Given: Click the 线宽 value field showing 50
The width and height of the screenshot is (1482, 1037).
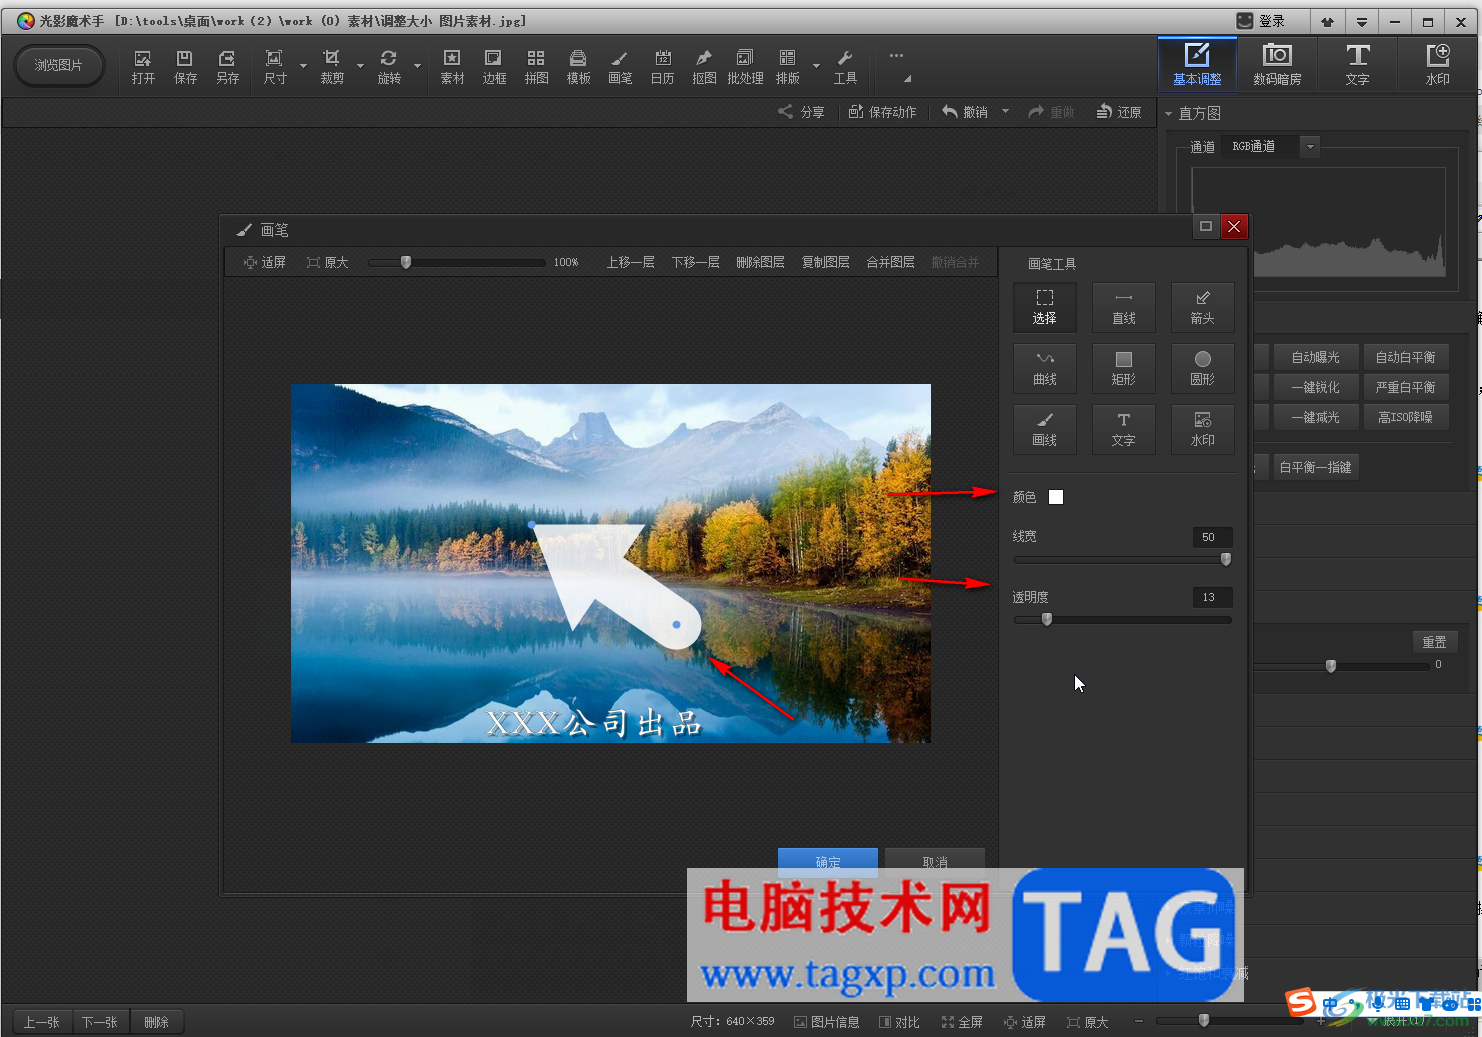Looking at the screenshot, I should coord(1212,537).
